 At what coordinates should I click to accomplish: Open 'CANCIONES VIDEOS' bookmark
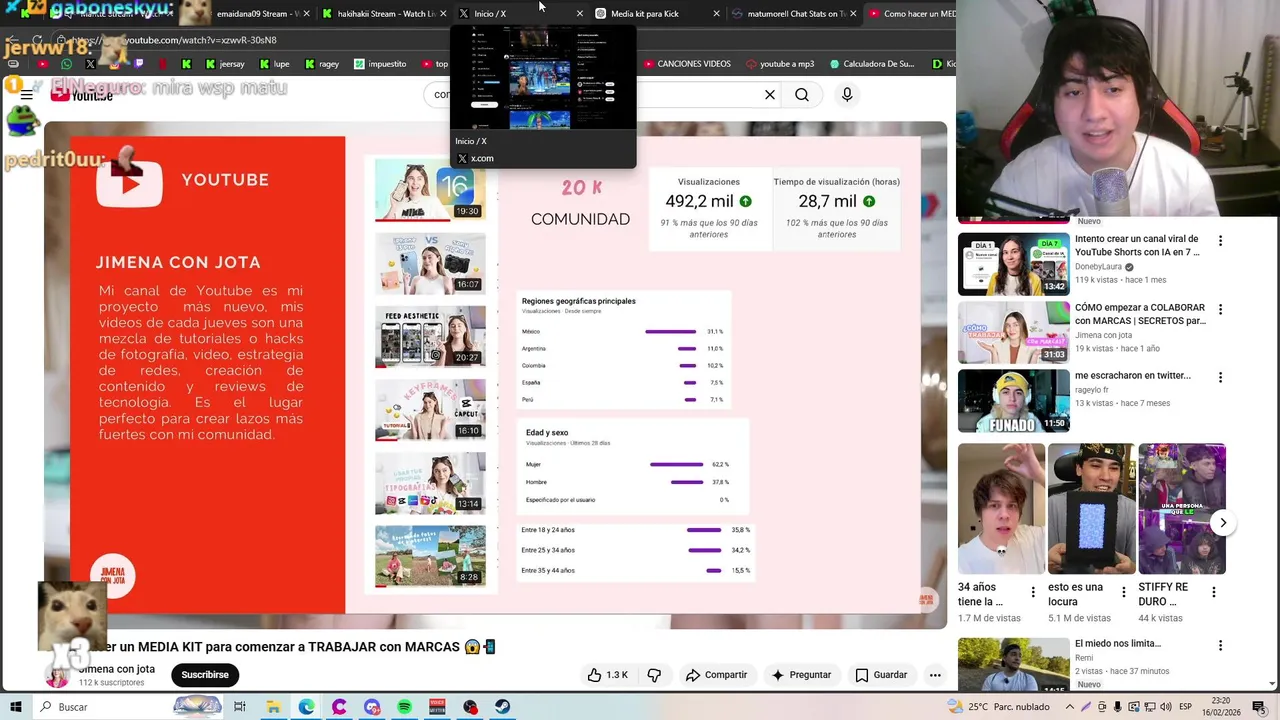pos(687,64)
